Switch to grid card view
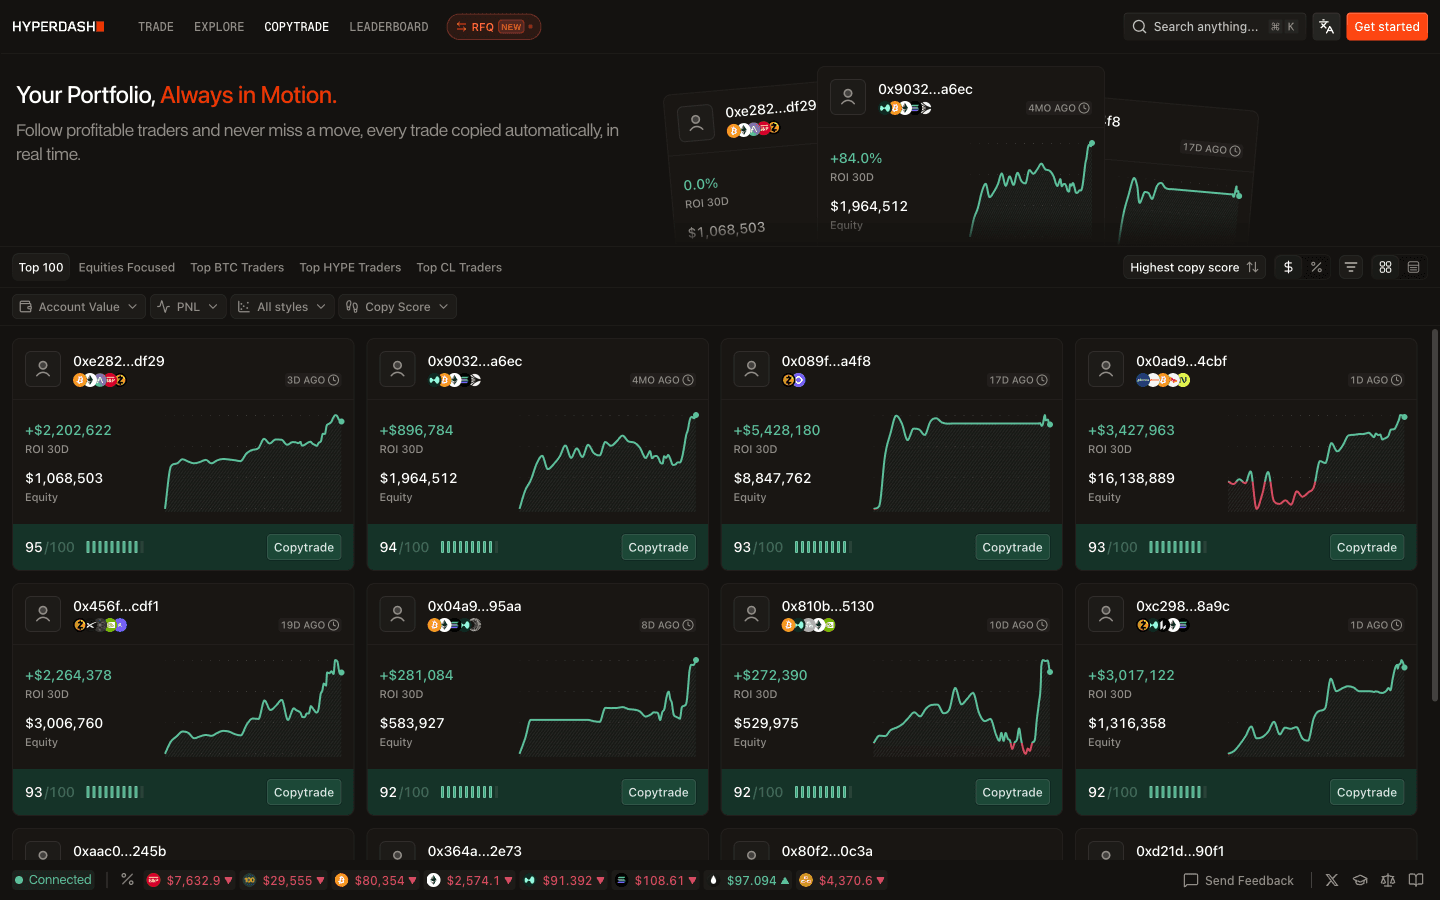 pos(1385,267)
